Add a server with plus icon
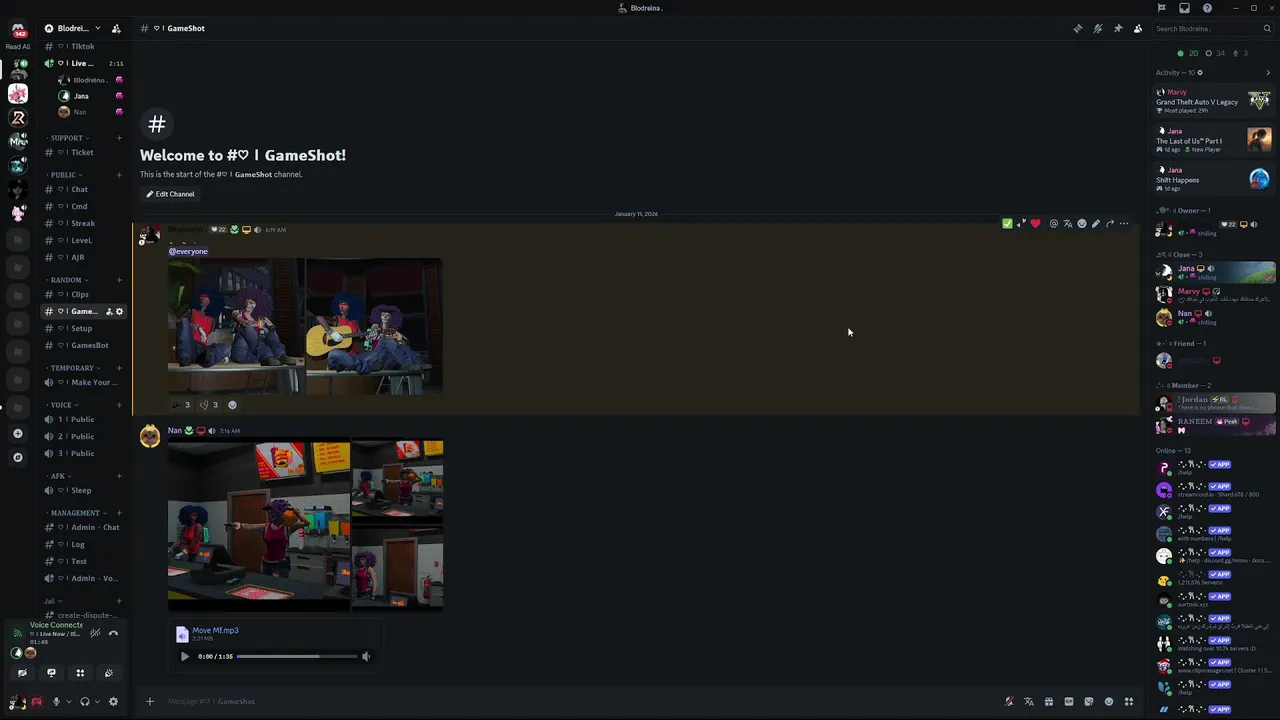This screenshot has width=1280, height=720. click(x=17, y=433)
